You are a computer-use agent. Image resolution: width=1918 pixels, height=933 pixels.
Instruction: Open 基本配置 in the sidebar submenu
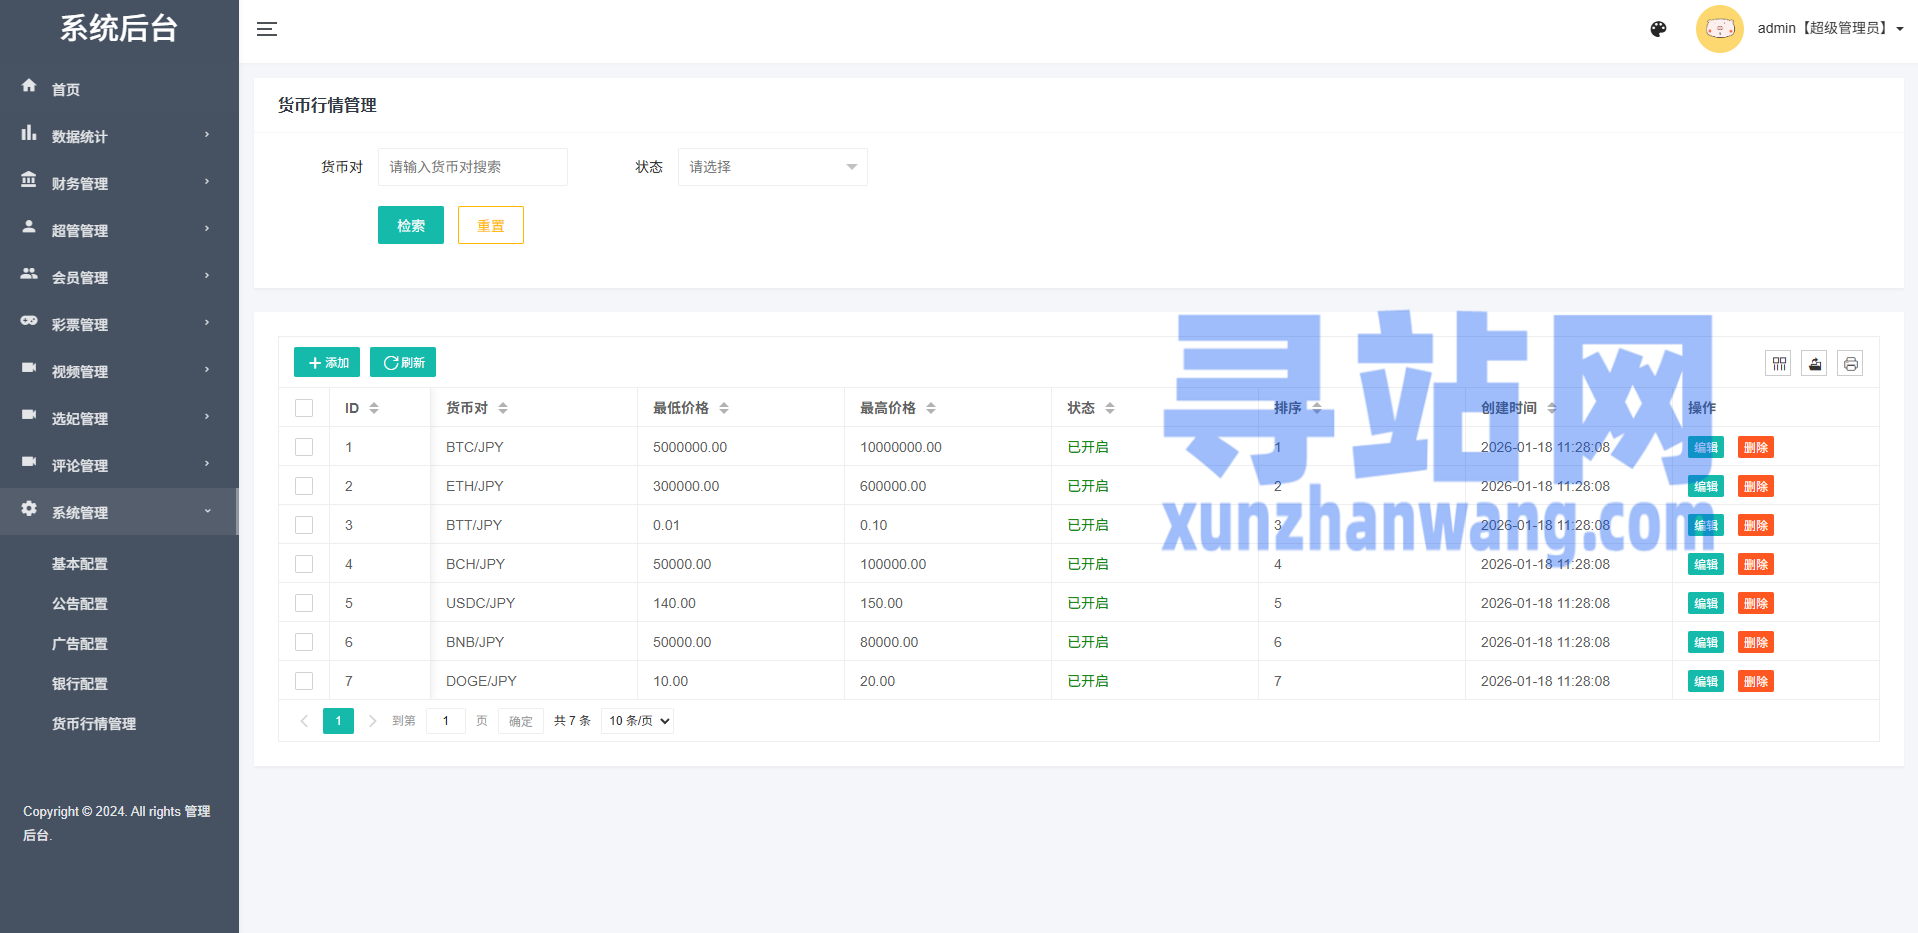(x=80, y=564)
